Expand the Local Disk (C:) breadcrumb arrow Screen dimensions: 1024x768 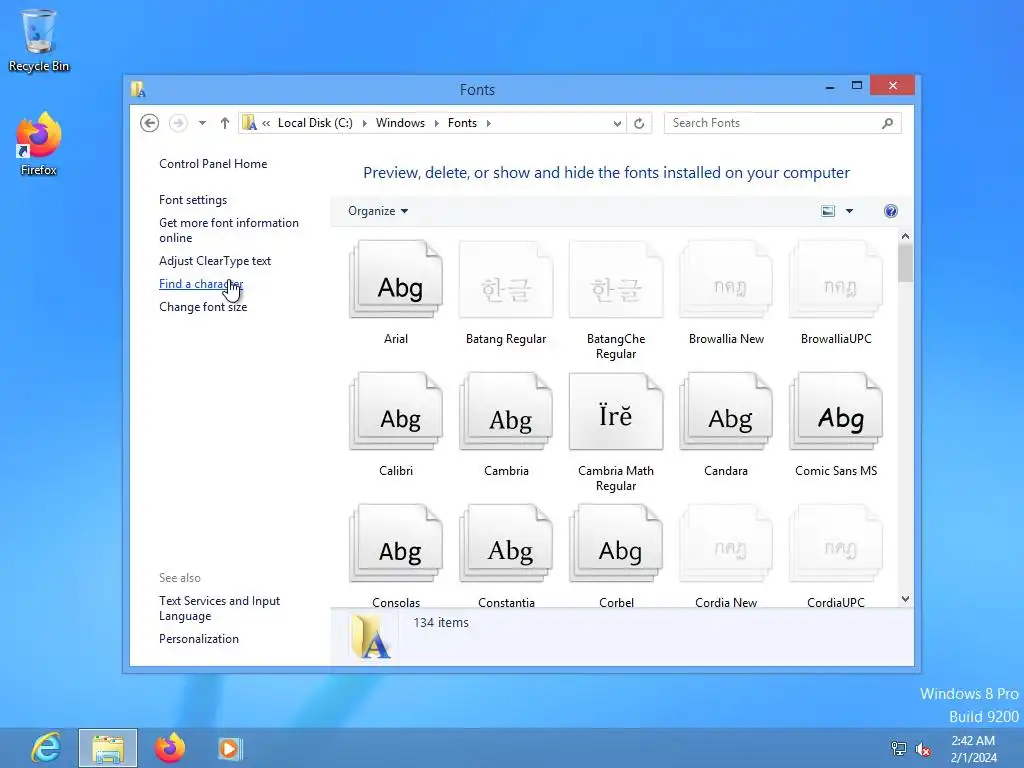pos(364,123)
